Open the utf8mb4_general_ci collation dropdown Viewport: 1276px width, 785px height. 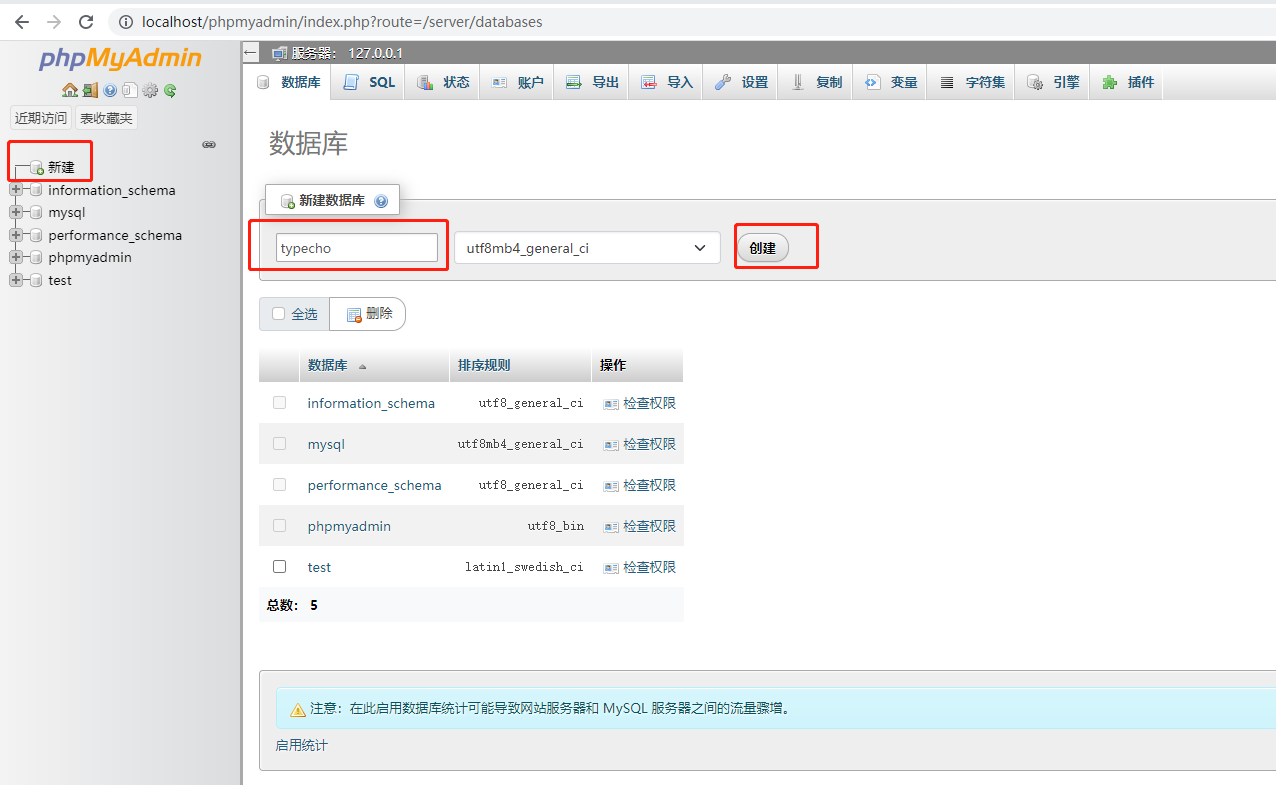point(587,248)
